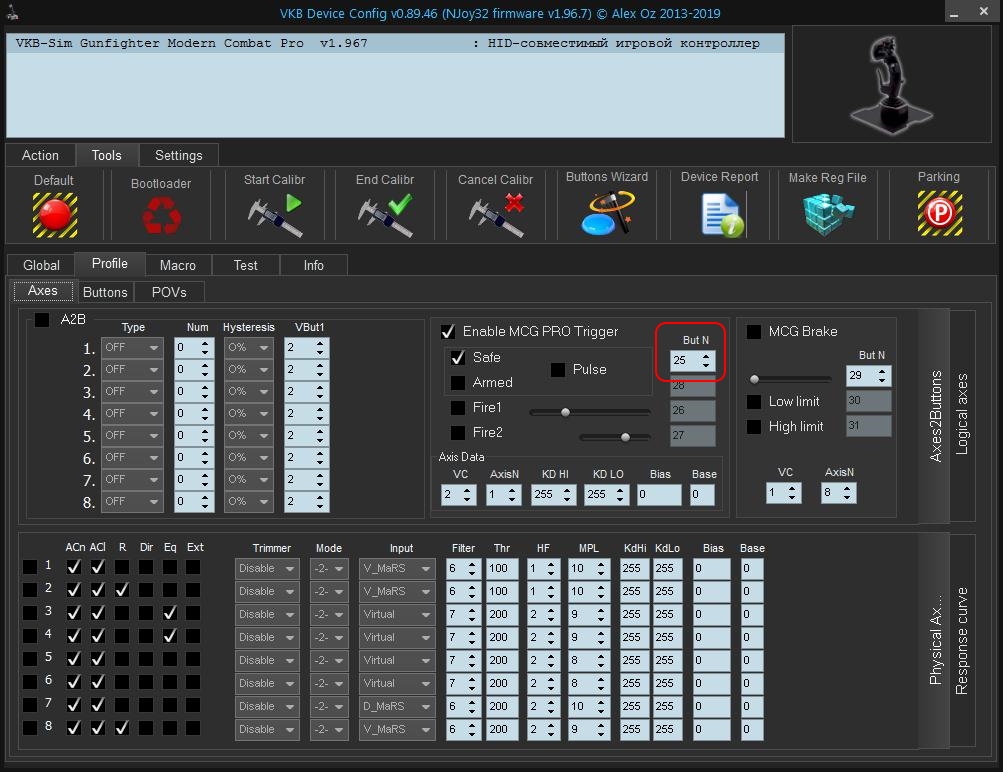The image size is (1003, 772).
Task: Click the trigger But N field showing 25
Action: point(693,361)
